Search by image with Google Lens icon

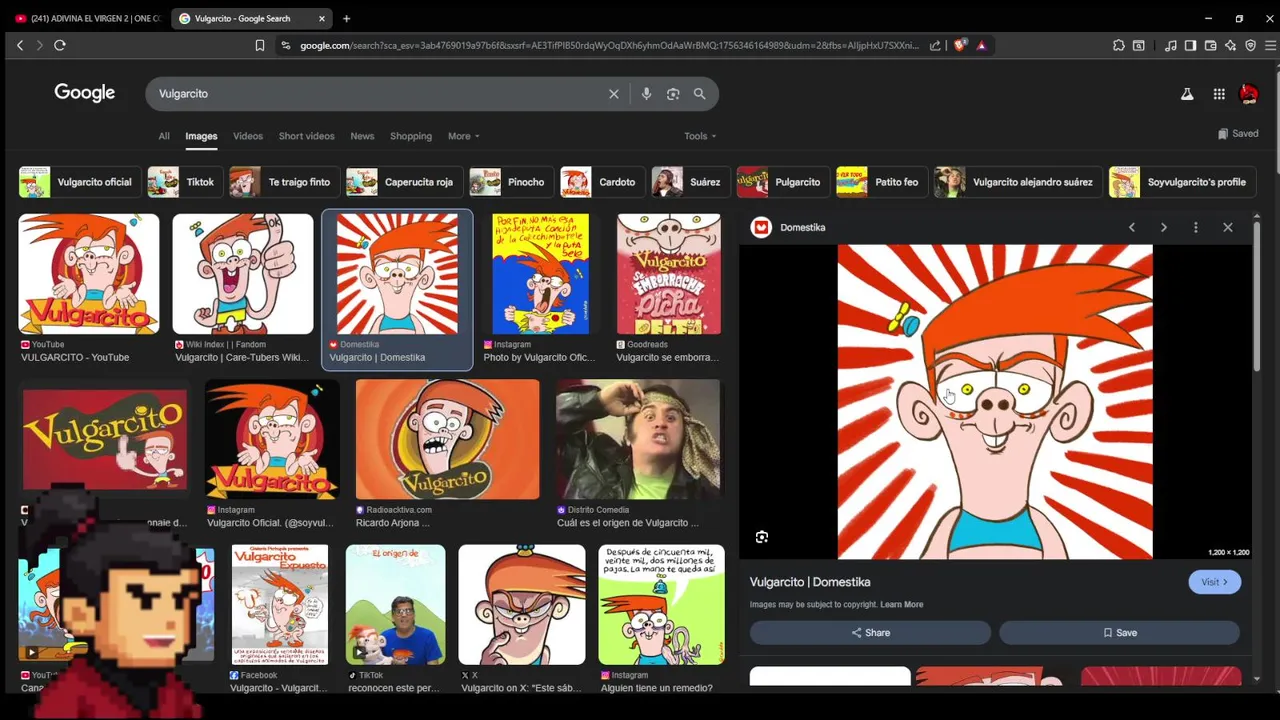tap(673, 94)
